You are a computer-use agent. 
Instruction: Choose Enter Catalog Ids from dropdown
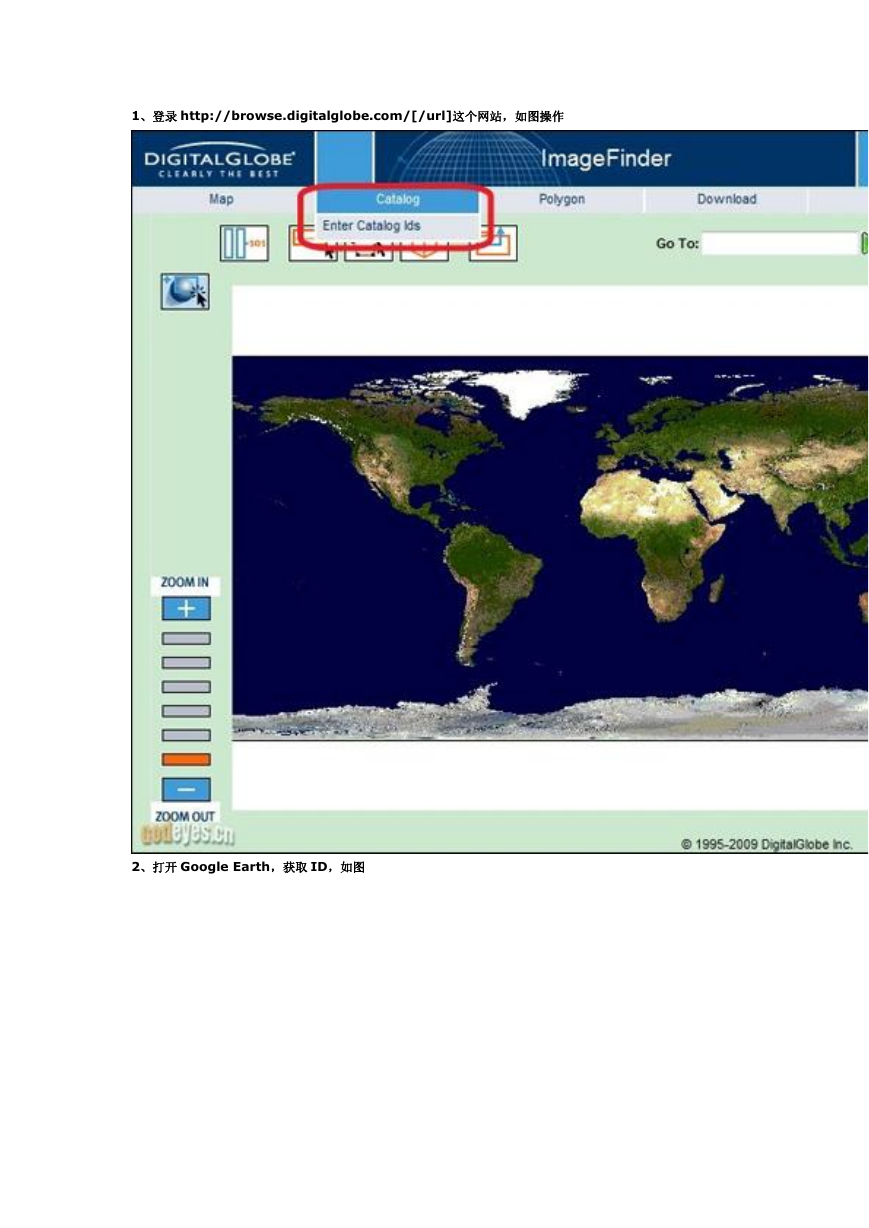(x=398, y=226)
